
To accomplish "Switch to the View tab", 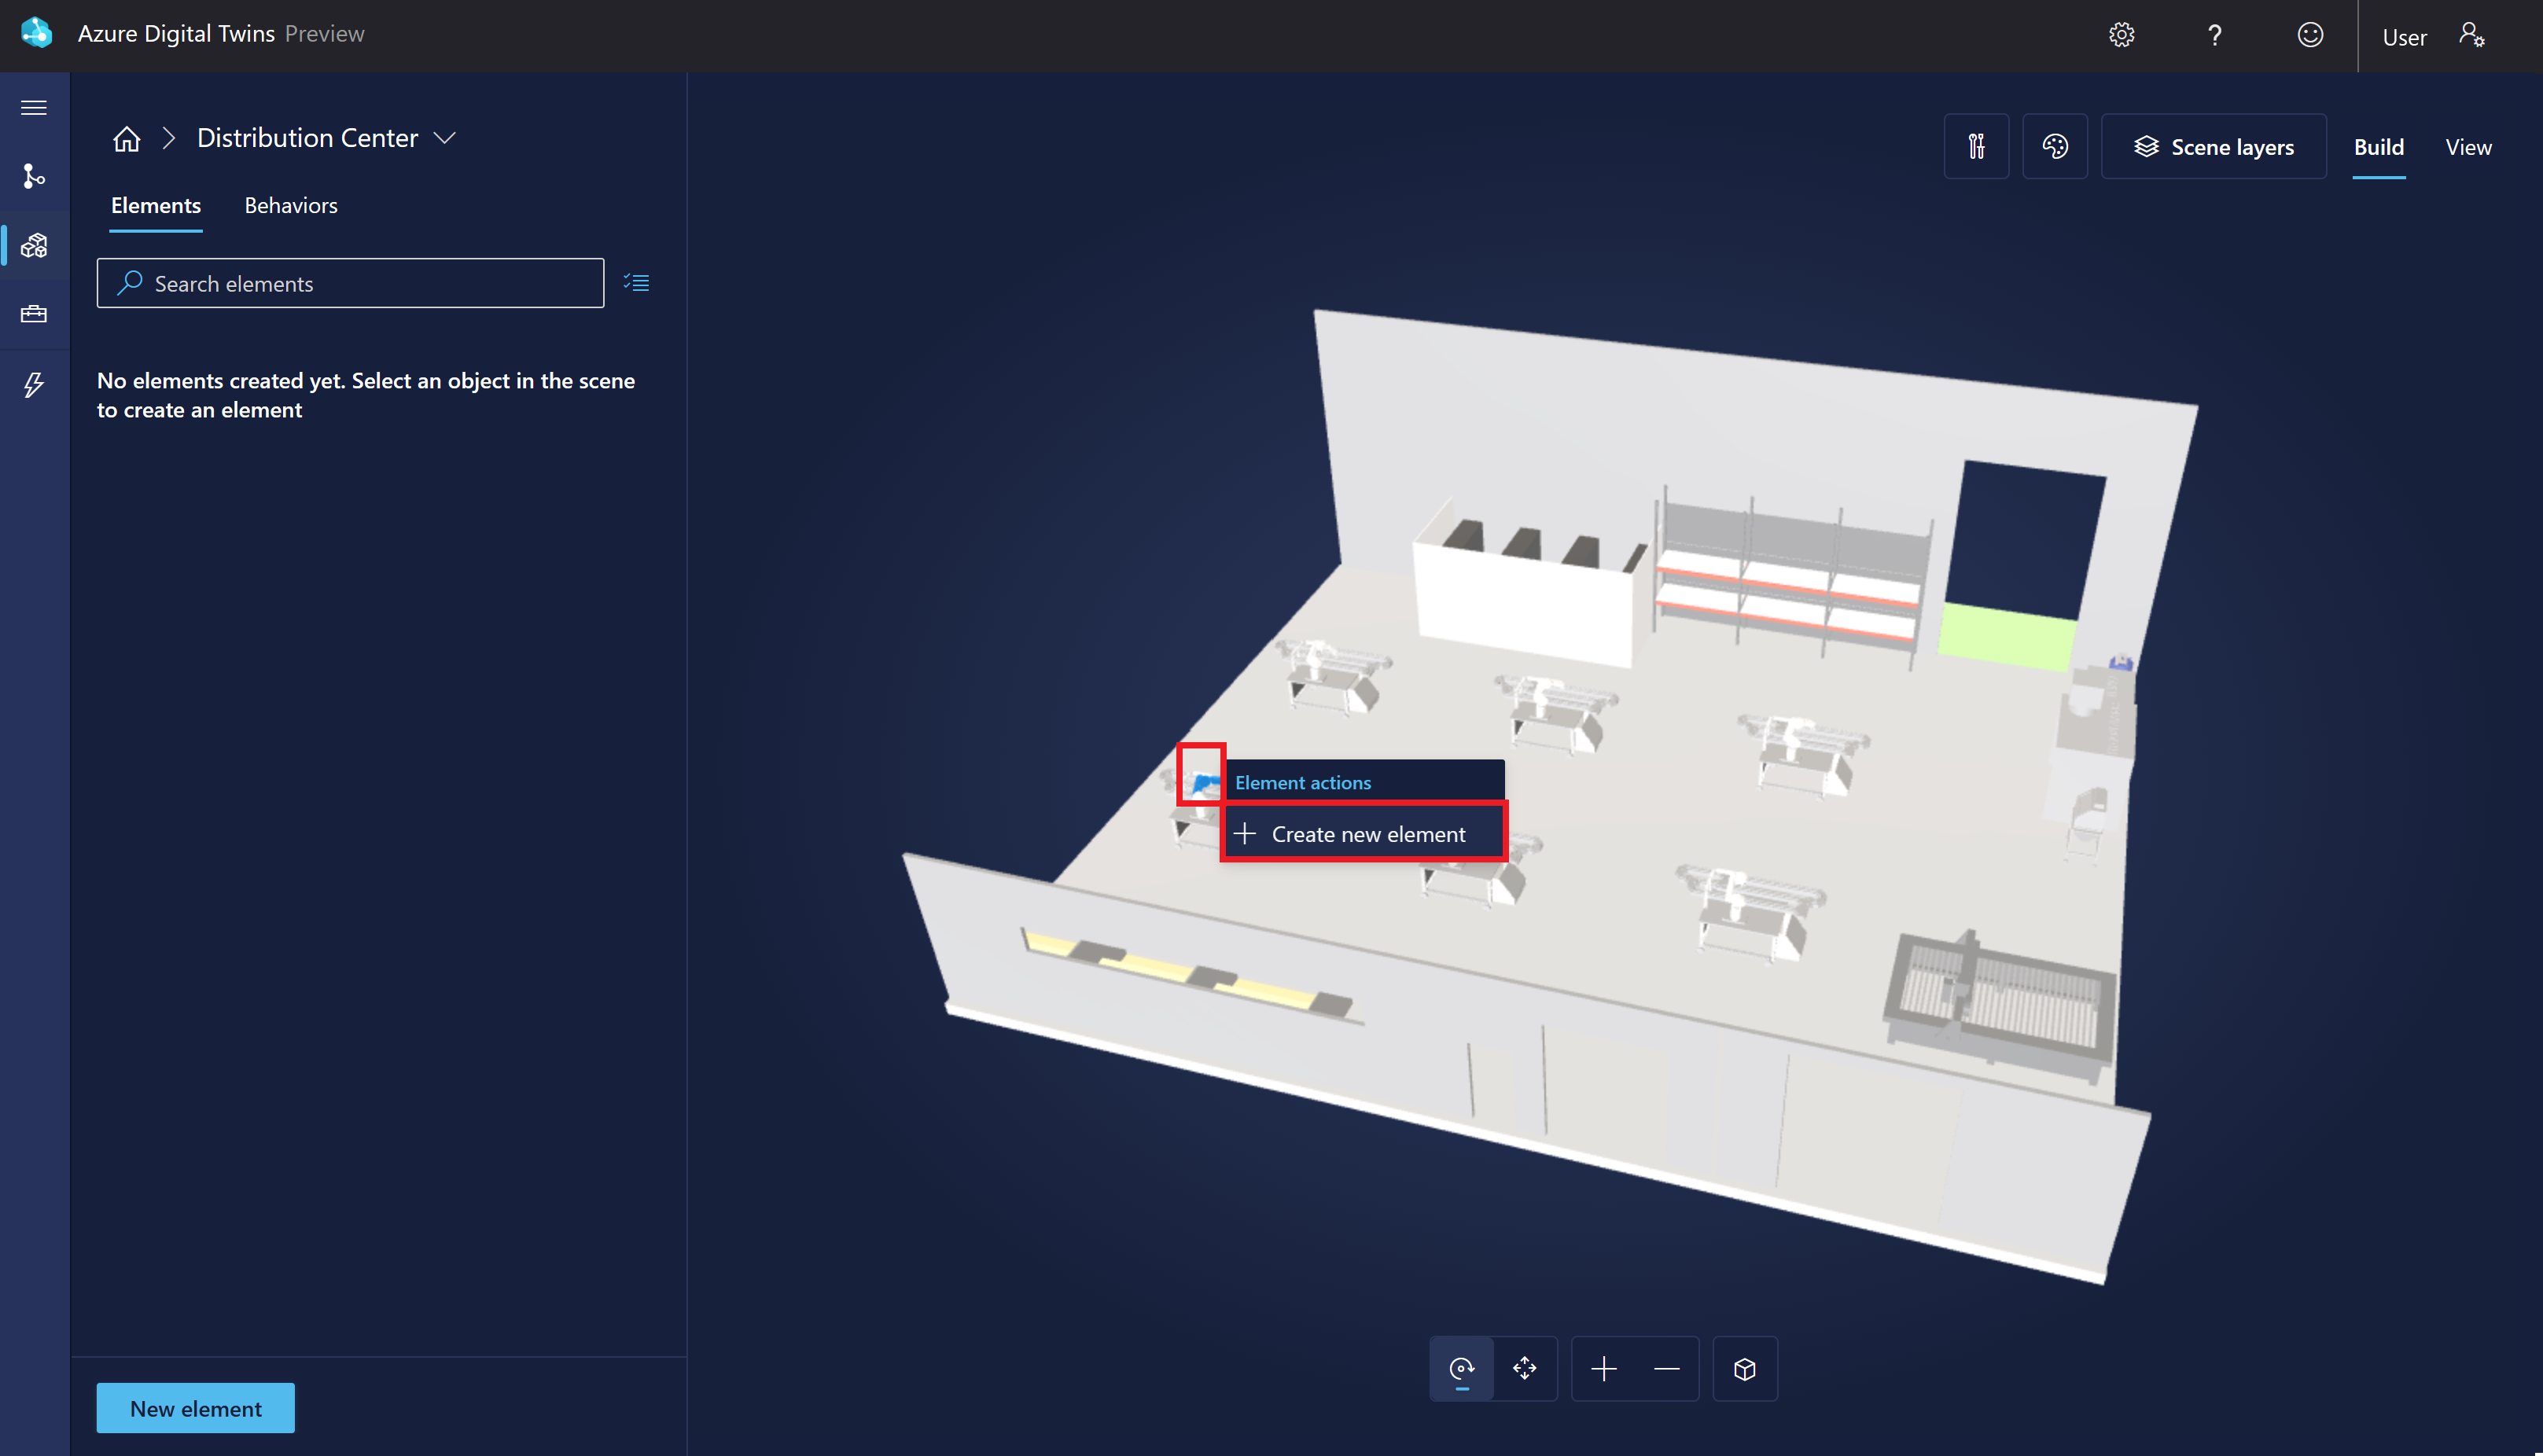I will (2468, 146).
